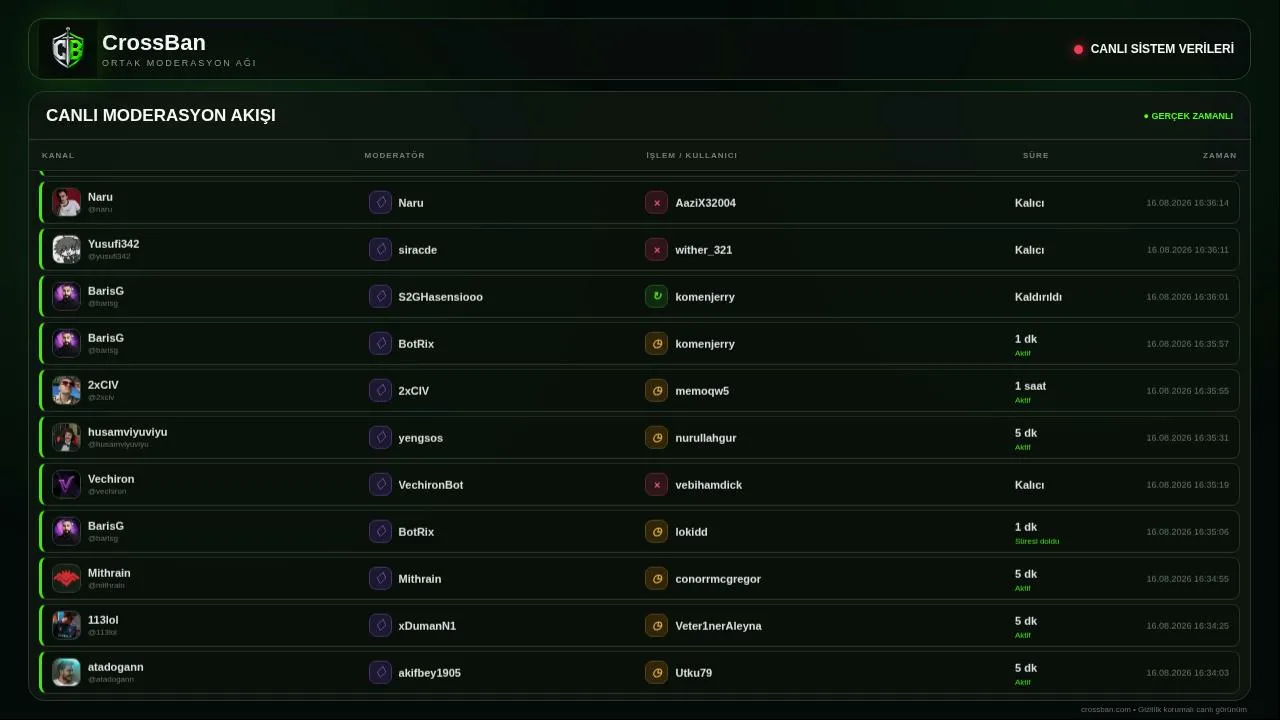The width and height of the screenshot is (1280, 720).
Task: Click the red ban icon beside AaziX32004
Action: pyautogui.click(x=656, y=203)
